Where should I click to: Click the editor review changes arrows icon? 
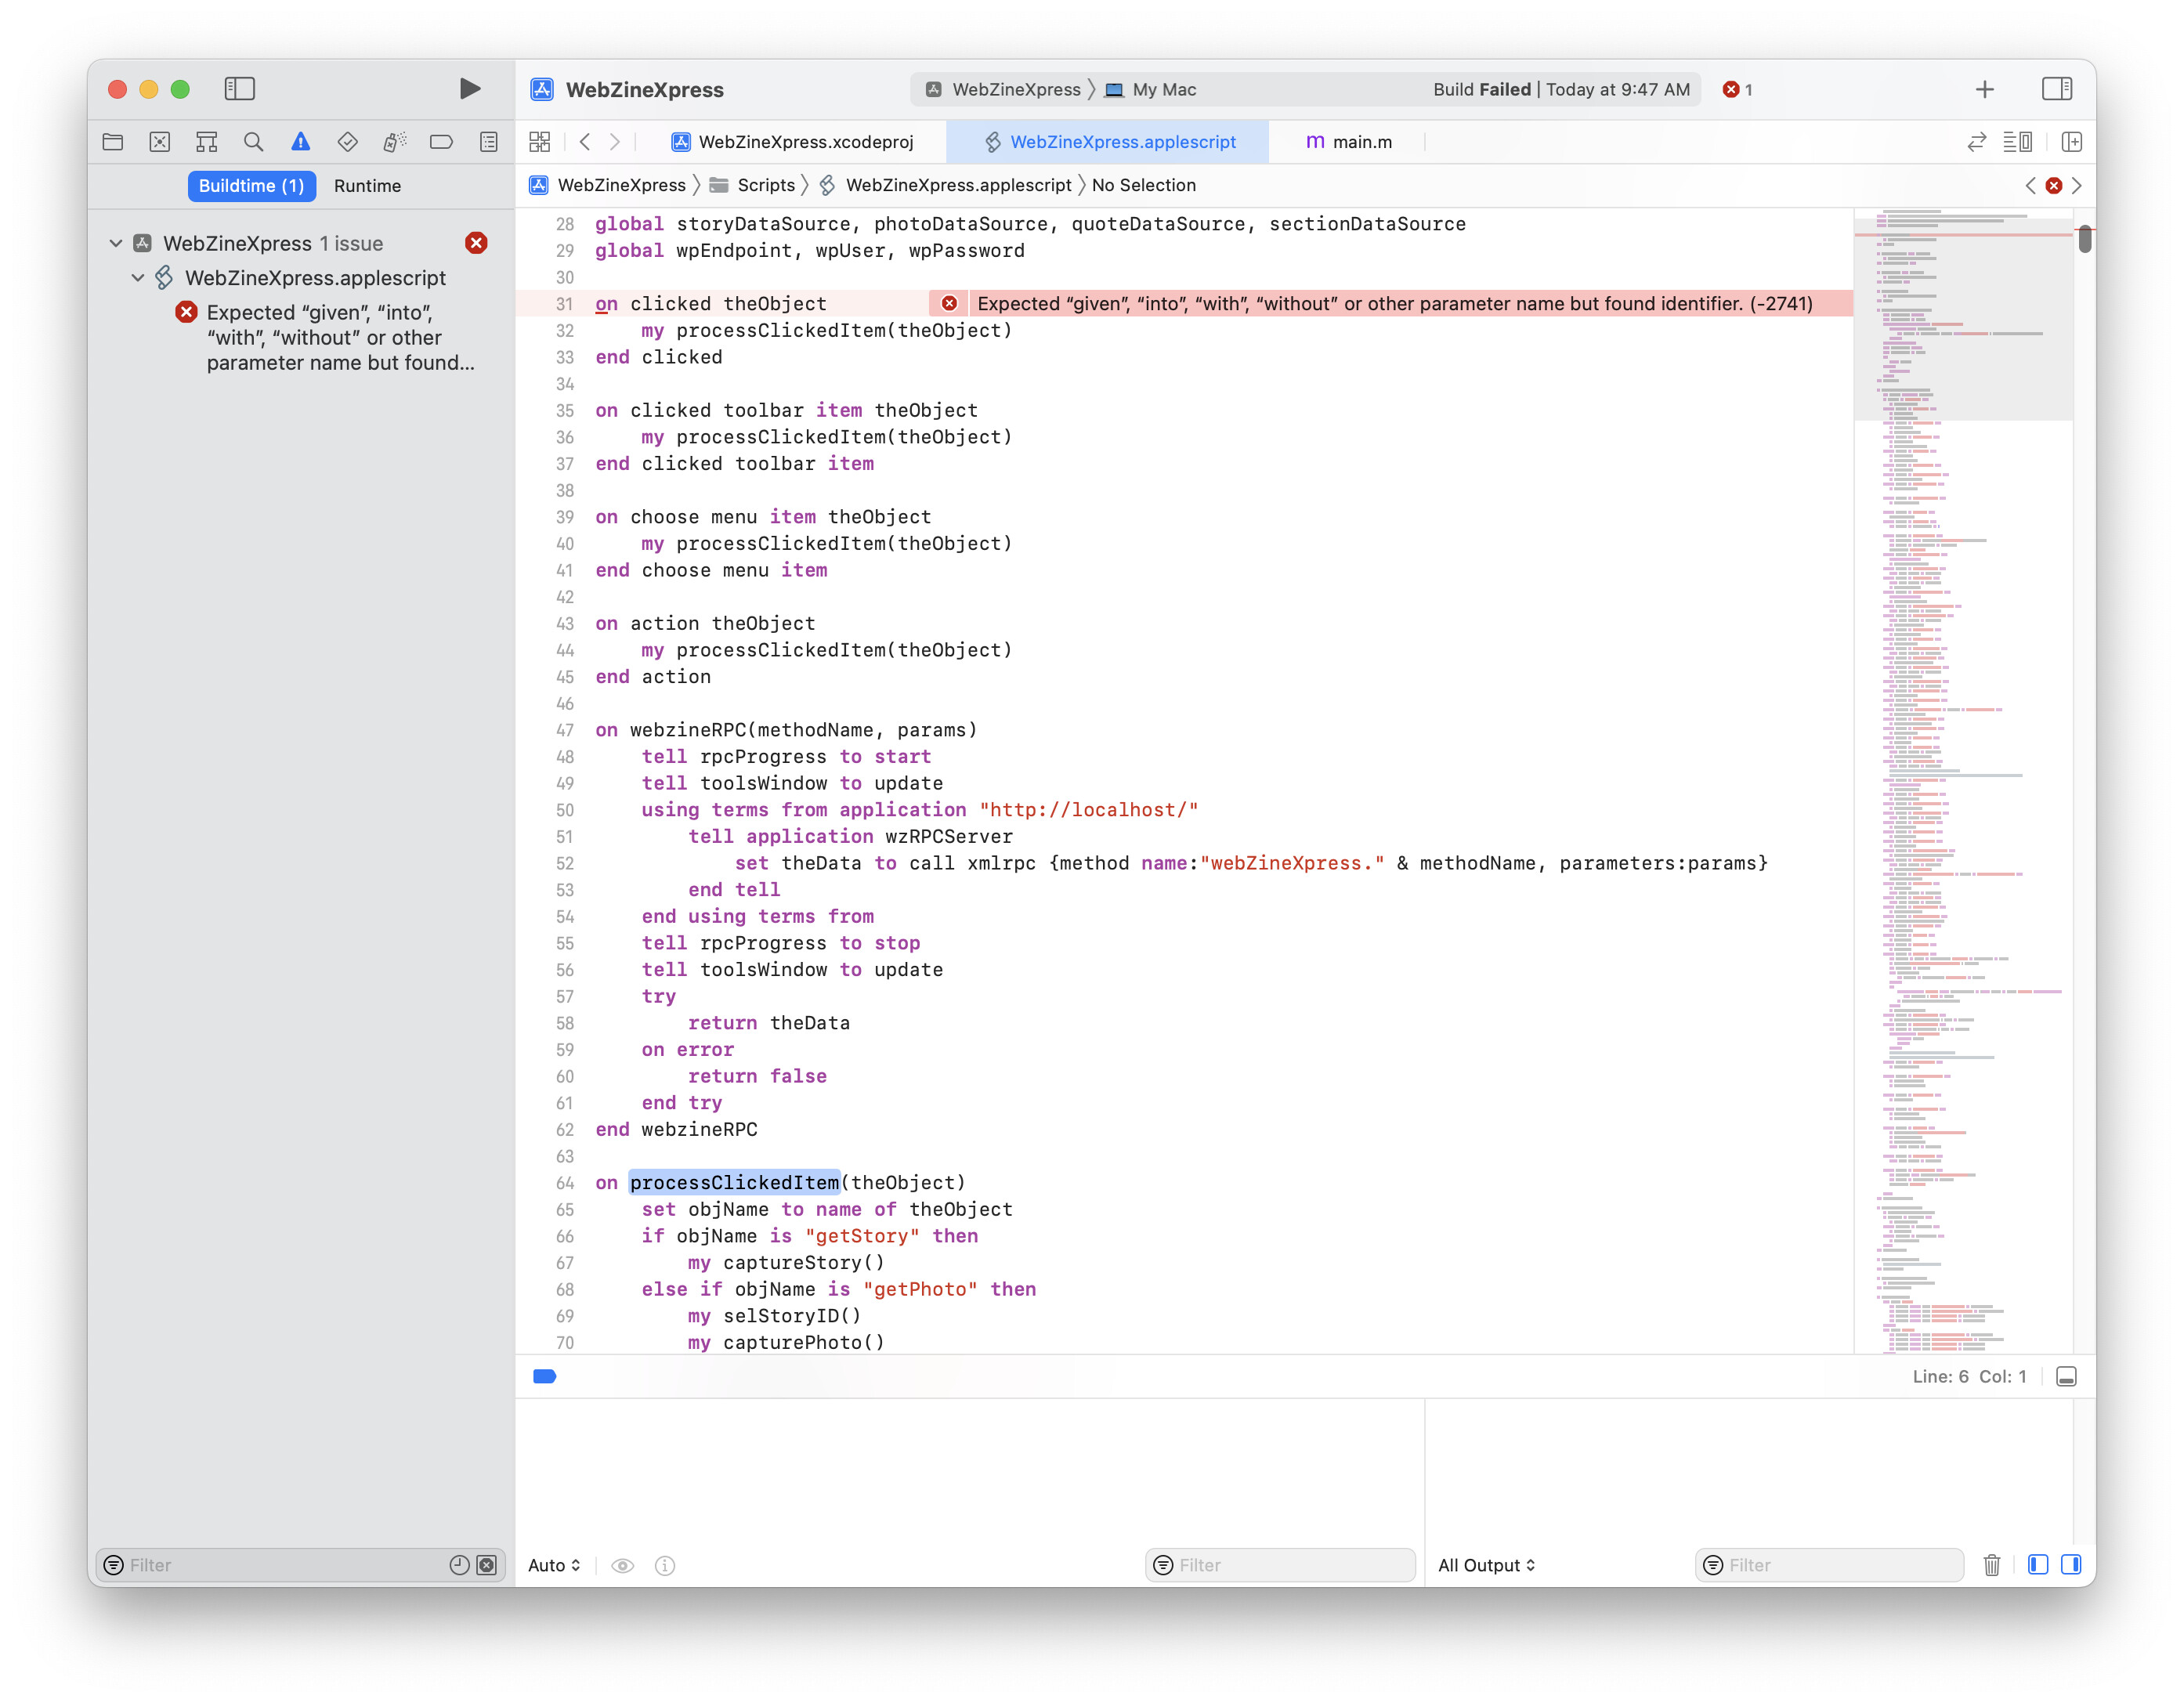1977,142
